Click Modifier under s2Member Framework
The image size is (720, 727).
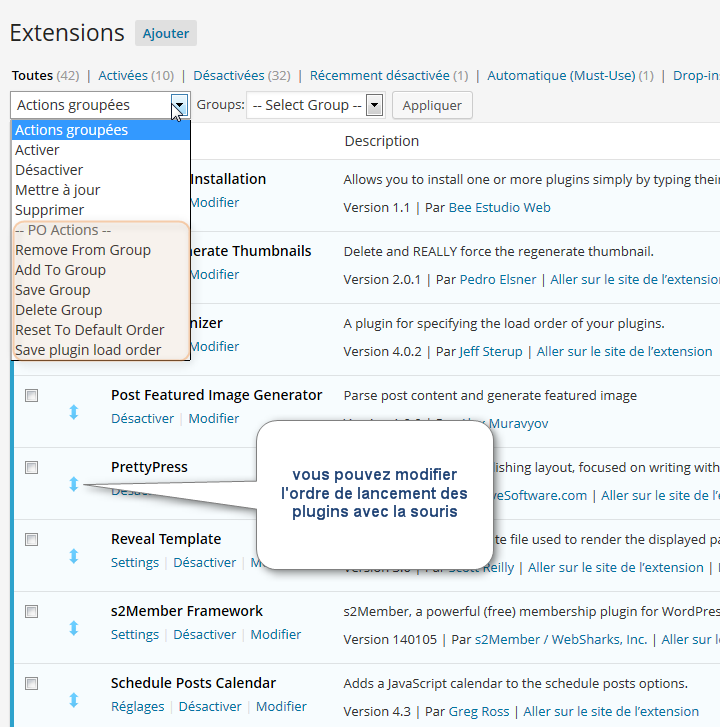tap(276, 634)
